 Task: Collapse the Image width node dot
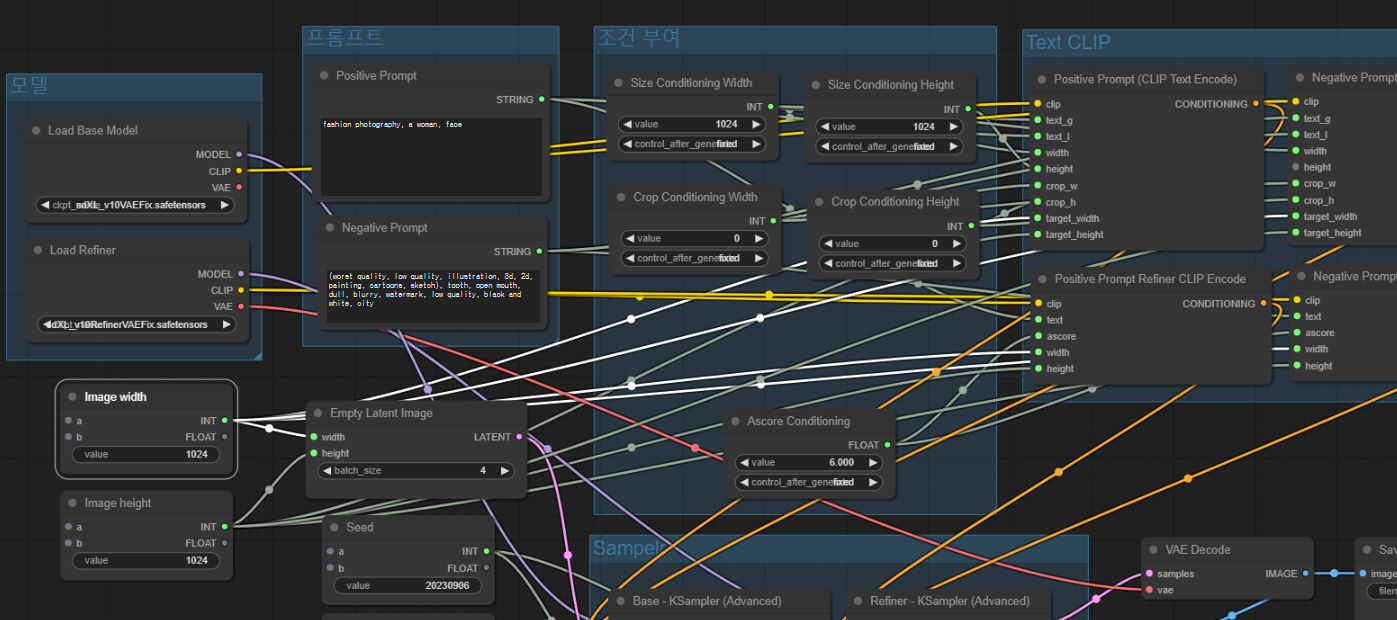coord(73,397)
